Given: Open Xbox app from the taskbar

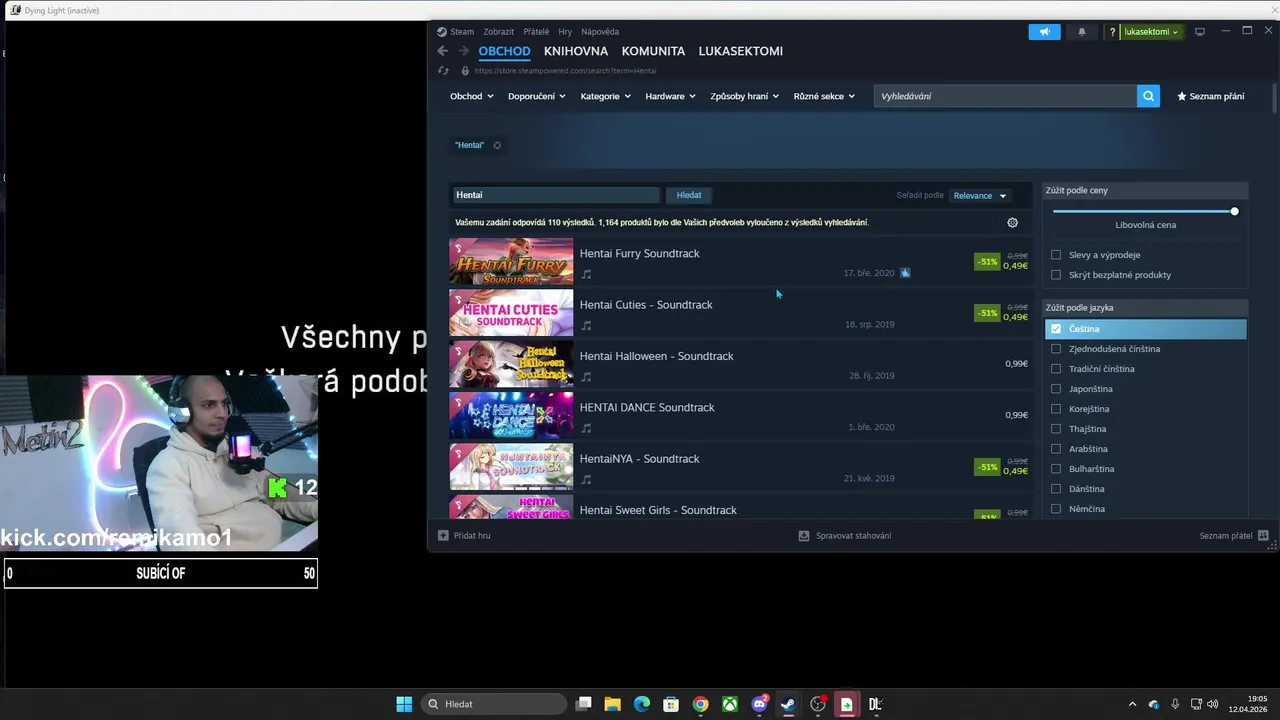Looking at the screenshot, I should [x=730, y=704].
